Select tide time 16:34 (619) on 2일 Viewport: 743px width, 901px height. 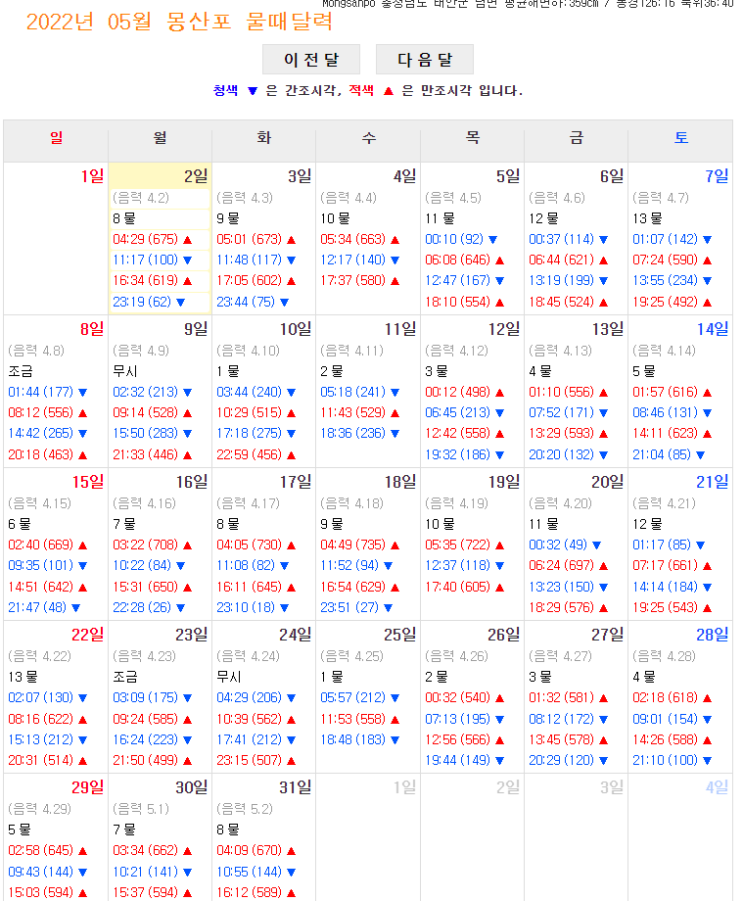point(145,280)
